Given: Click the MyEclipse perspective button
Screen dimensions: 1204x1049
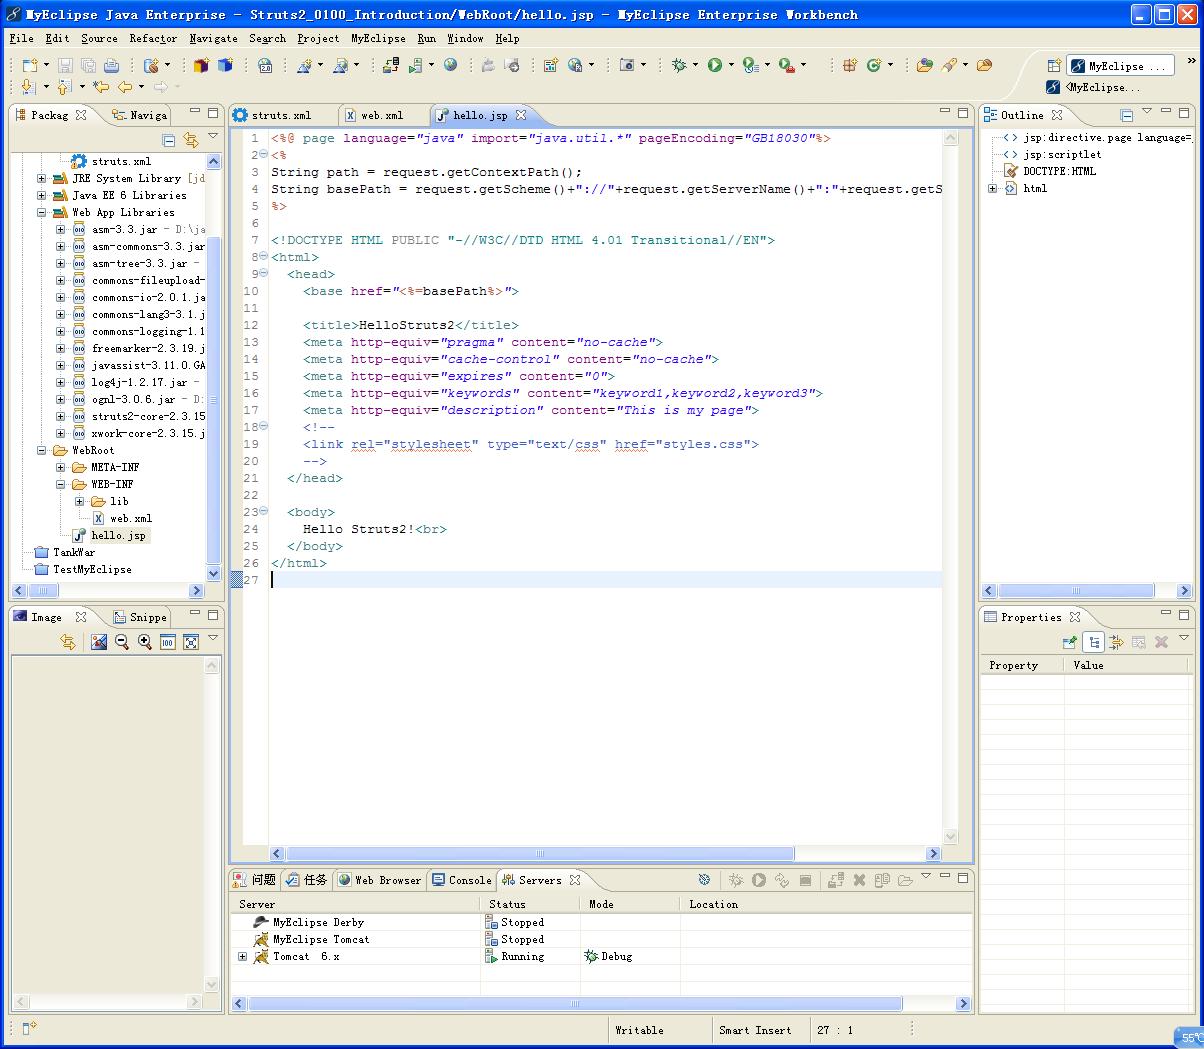Looking at the screenshot, I should pyautogui.click(x=1119, y=66).
